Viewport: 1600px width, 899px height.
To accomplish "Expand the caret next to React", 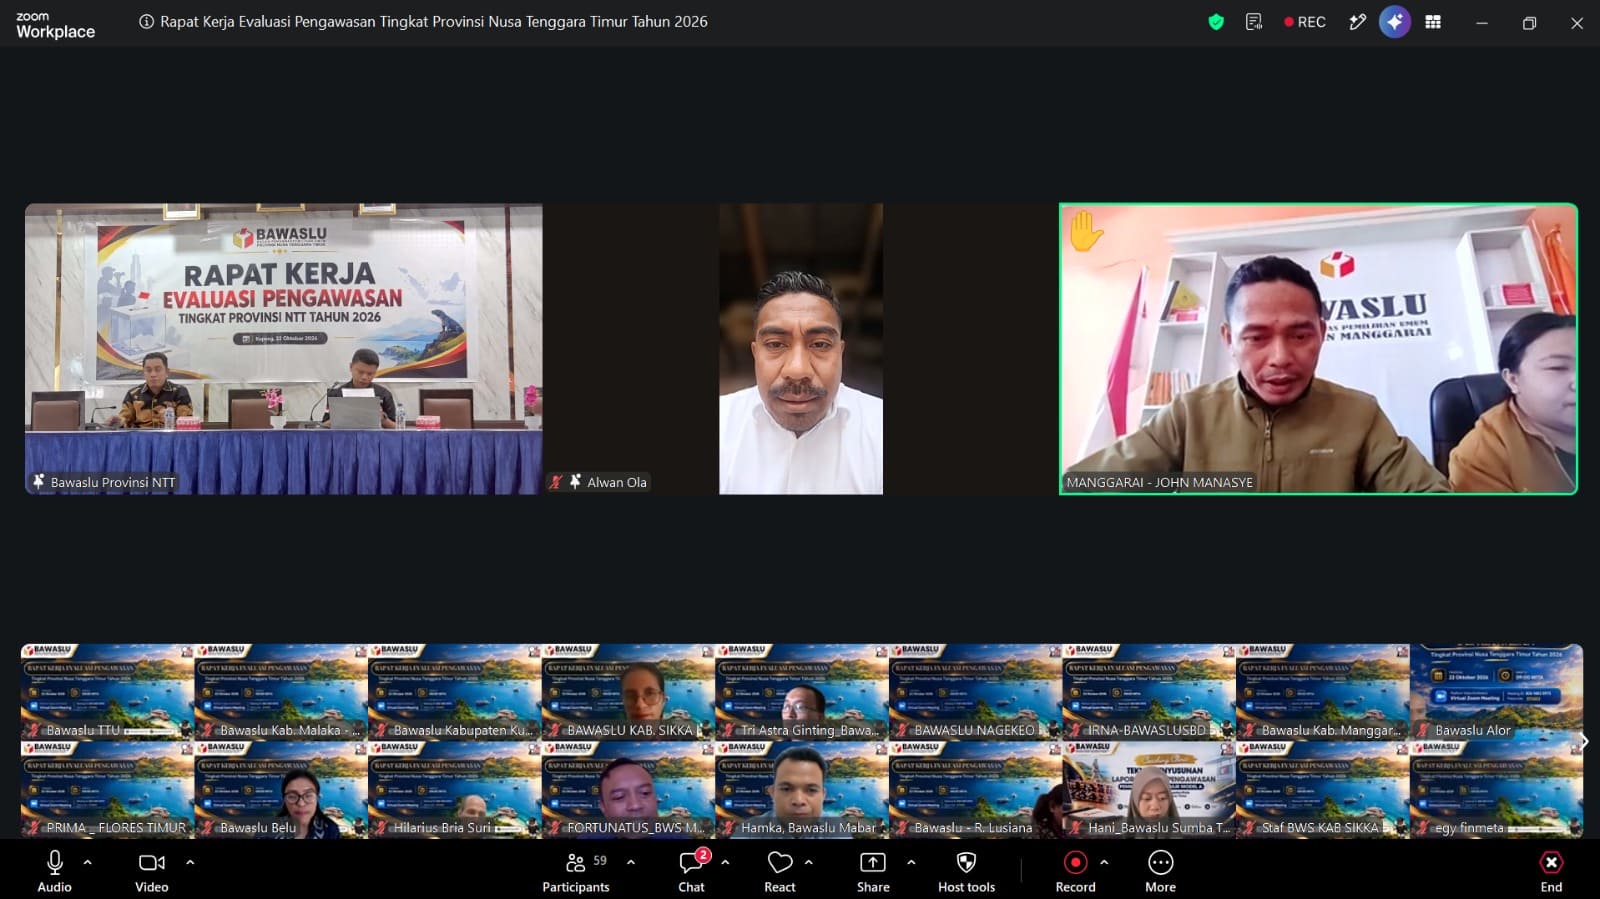I will pos(809,862).
